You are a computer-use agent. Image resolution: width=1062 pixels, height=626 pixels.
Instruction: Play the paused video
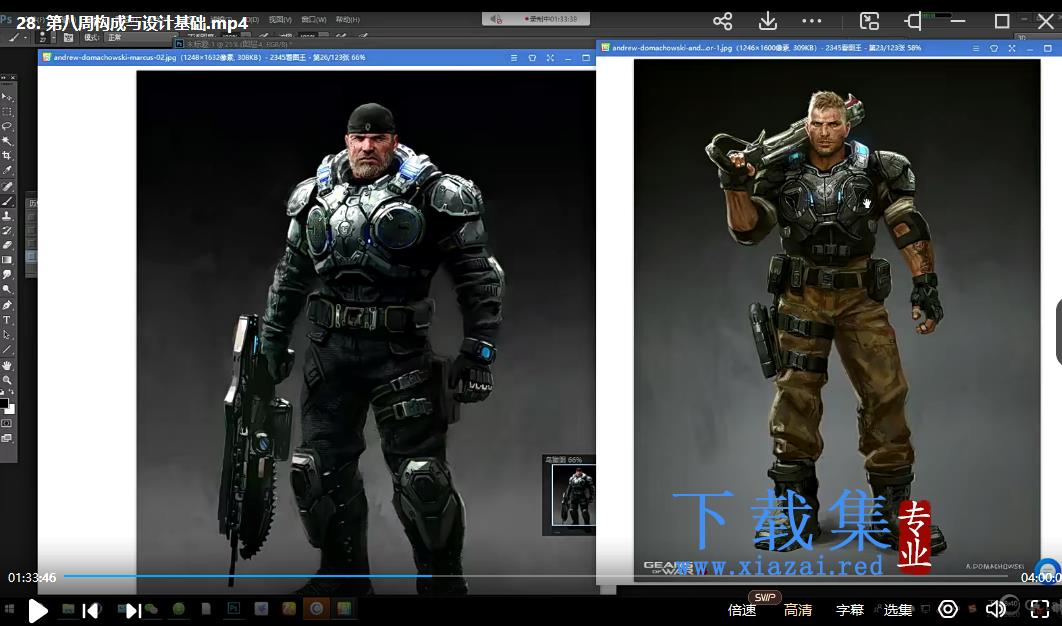38,610
